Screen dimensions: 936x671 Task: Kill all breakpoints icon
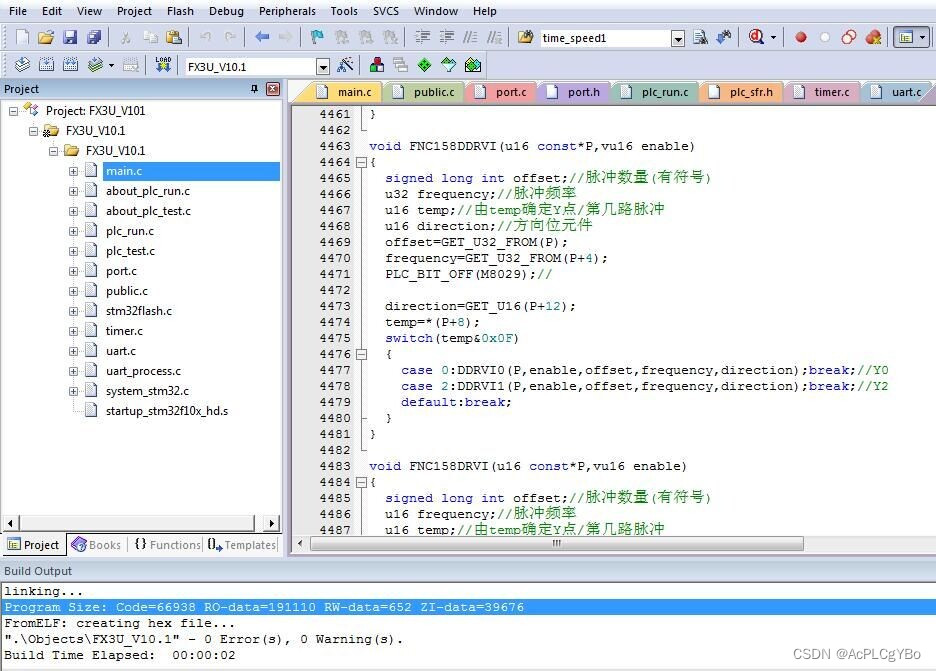point(873,38)
